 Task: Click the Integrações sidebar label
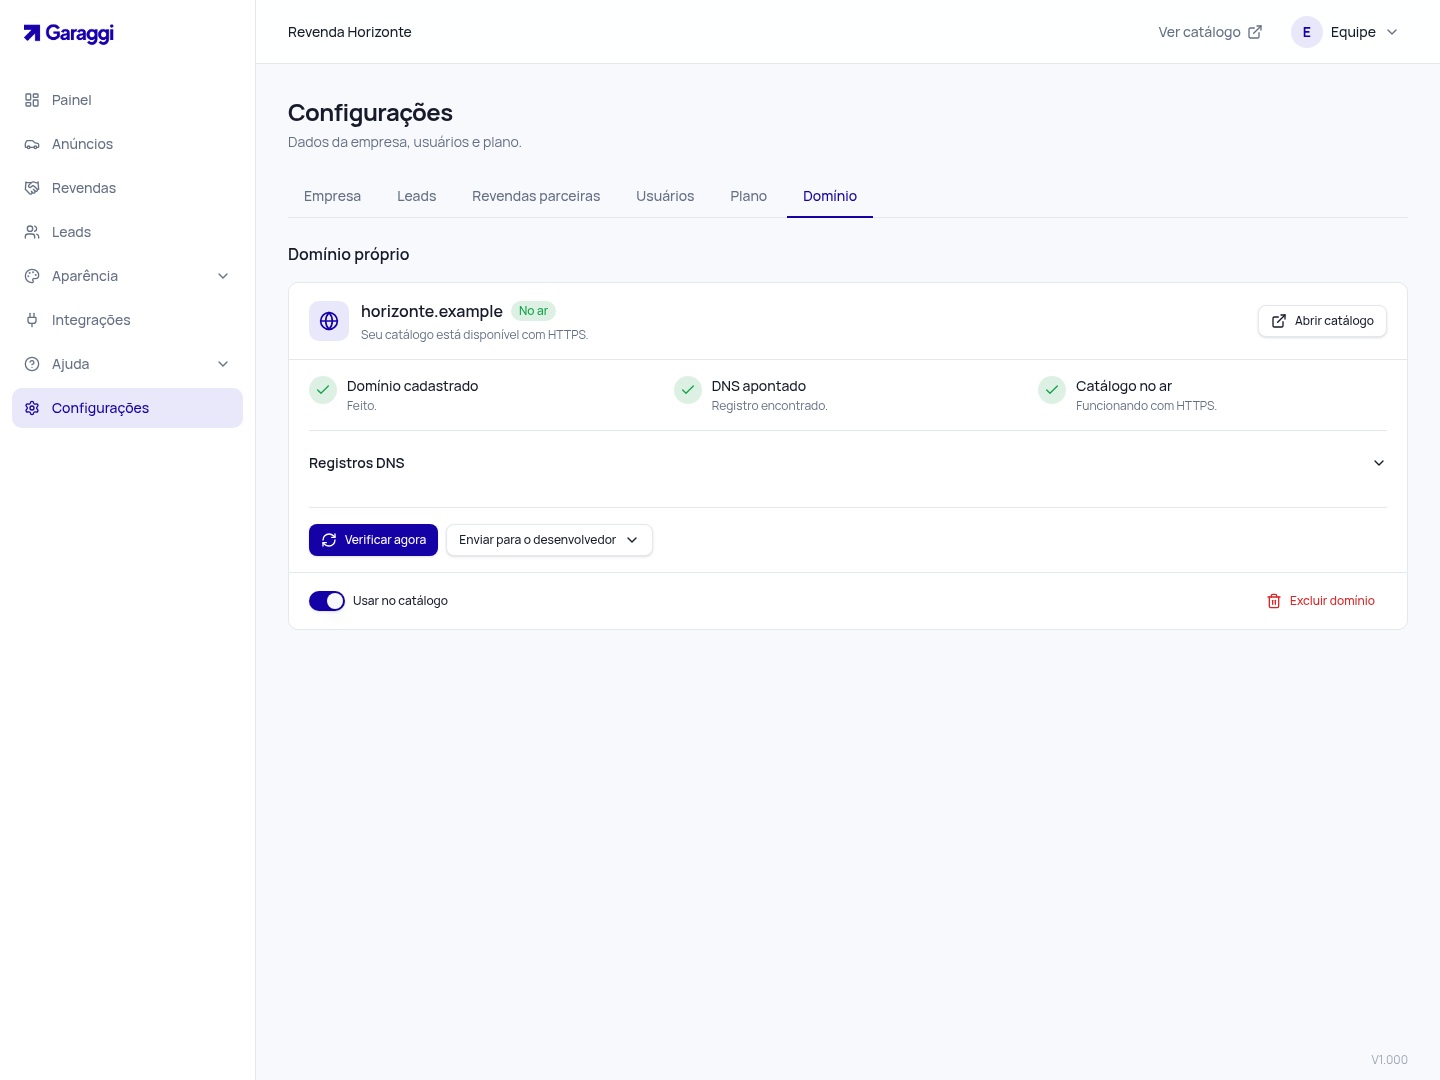tap(91, 320)
